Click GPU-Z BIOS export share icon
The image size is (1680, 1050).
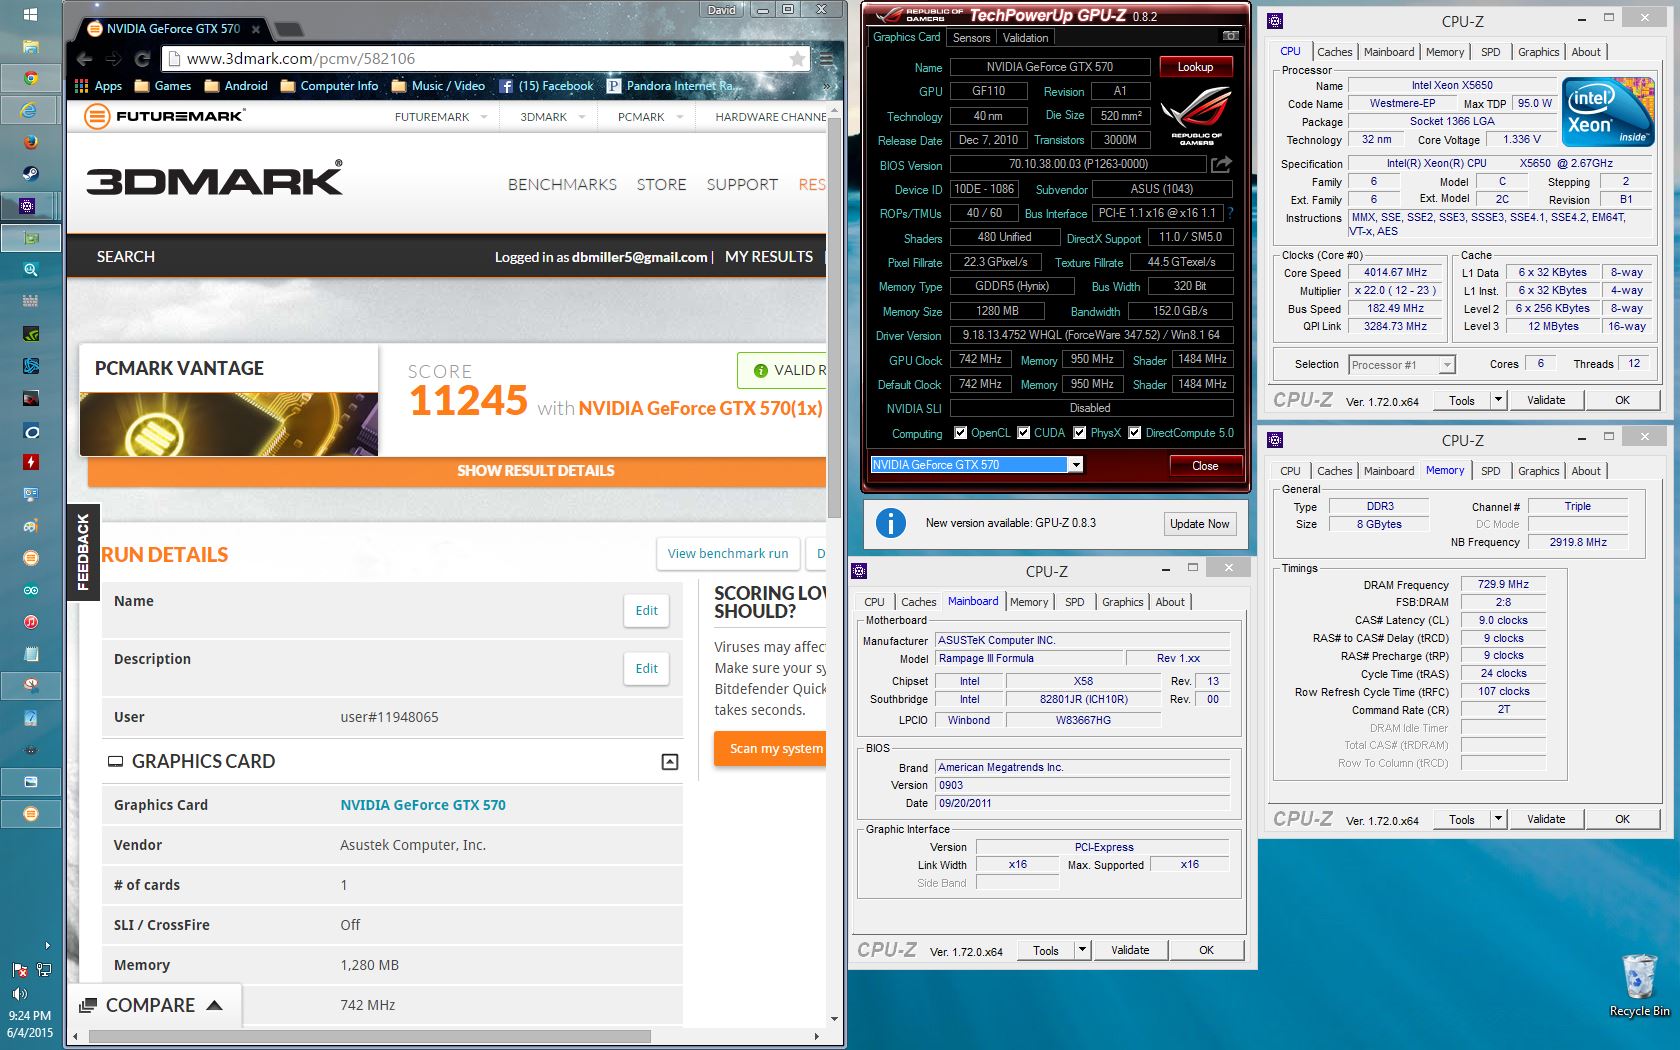(x=1221, y=164)
